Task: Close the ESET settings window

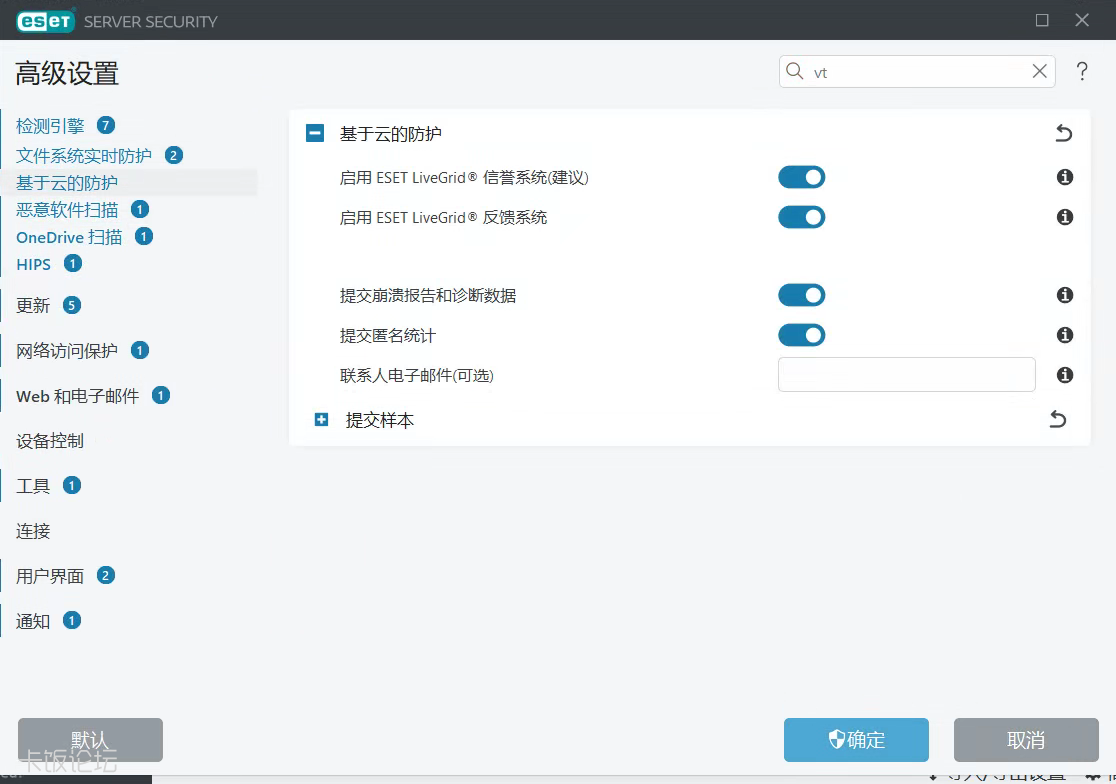Action: point(1082,20)
